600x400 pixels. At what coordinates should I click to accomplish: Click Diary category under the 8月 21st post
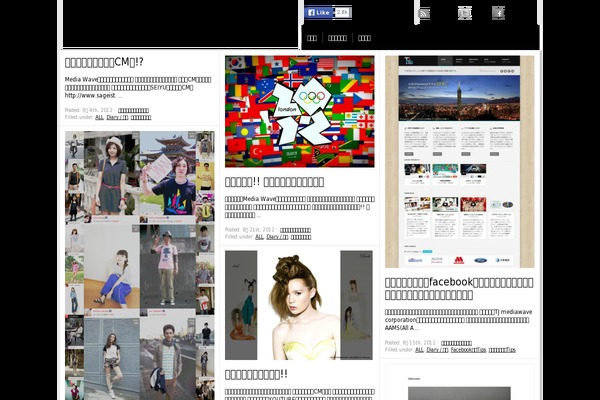pyautogui.click(x=277, y=237)
